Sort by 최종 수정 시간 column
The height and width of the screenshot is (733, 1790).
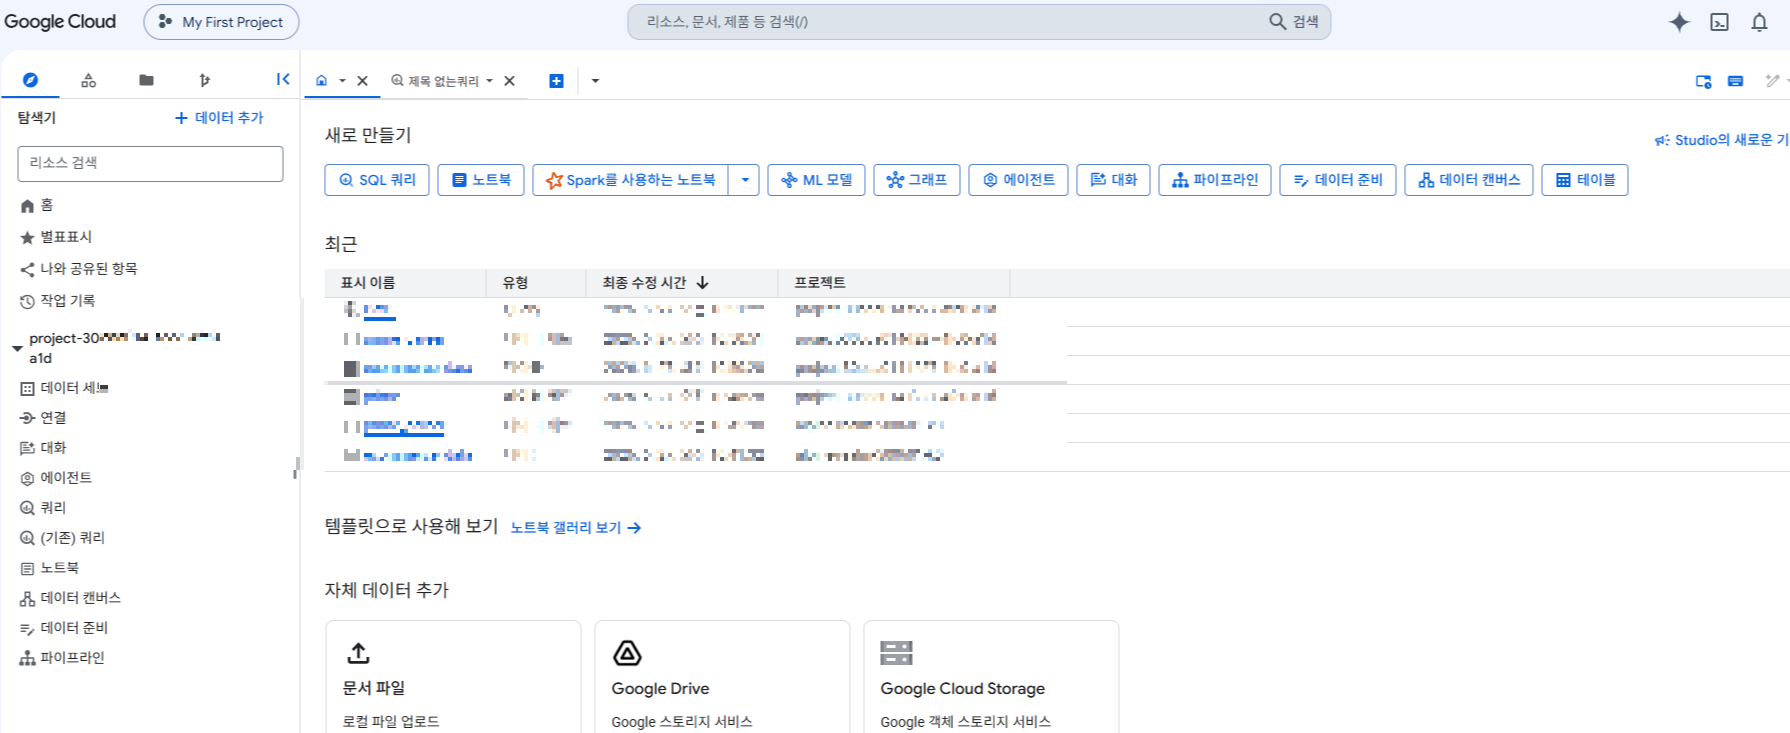pos(656,283)
